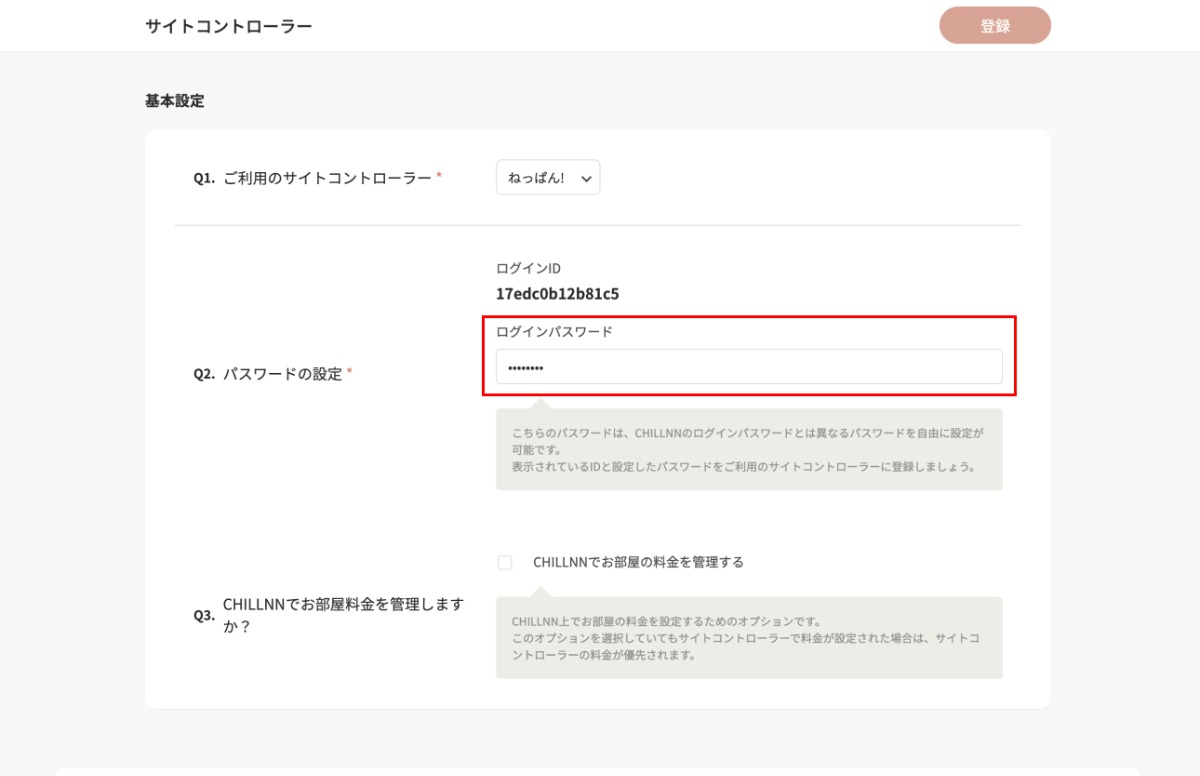Click the red asterisk beside パスワードの設定
The width and height of the screenshot is (1200, 776).
pos(349,373)
